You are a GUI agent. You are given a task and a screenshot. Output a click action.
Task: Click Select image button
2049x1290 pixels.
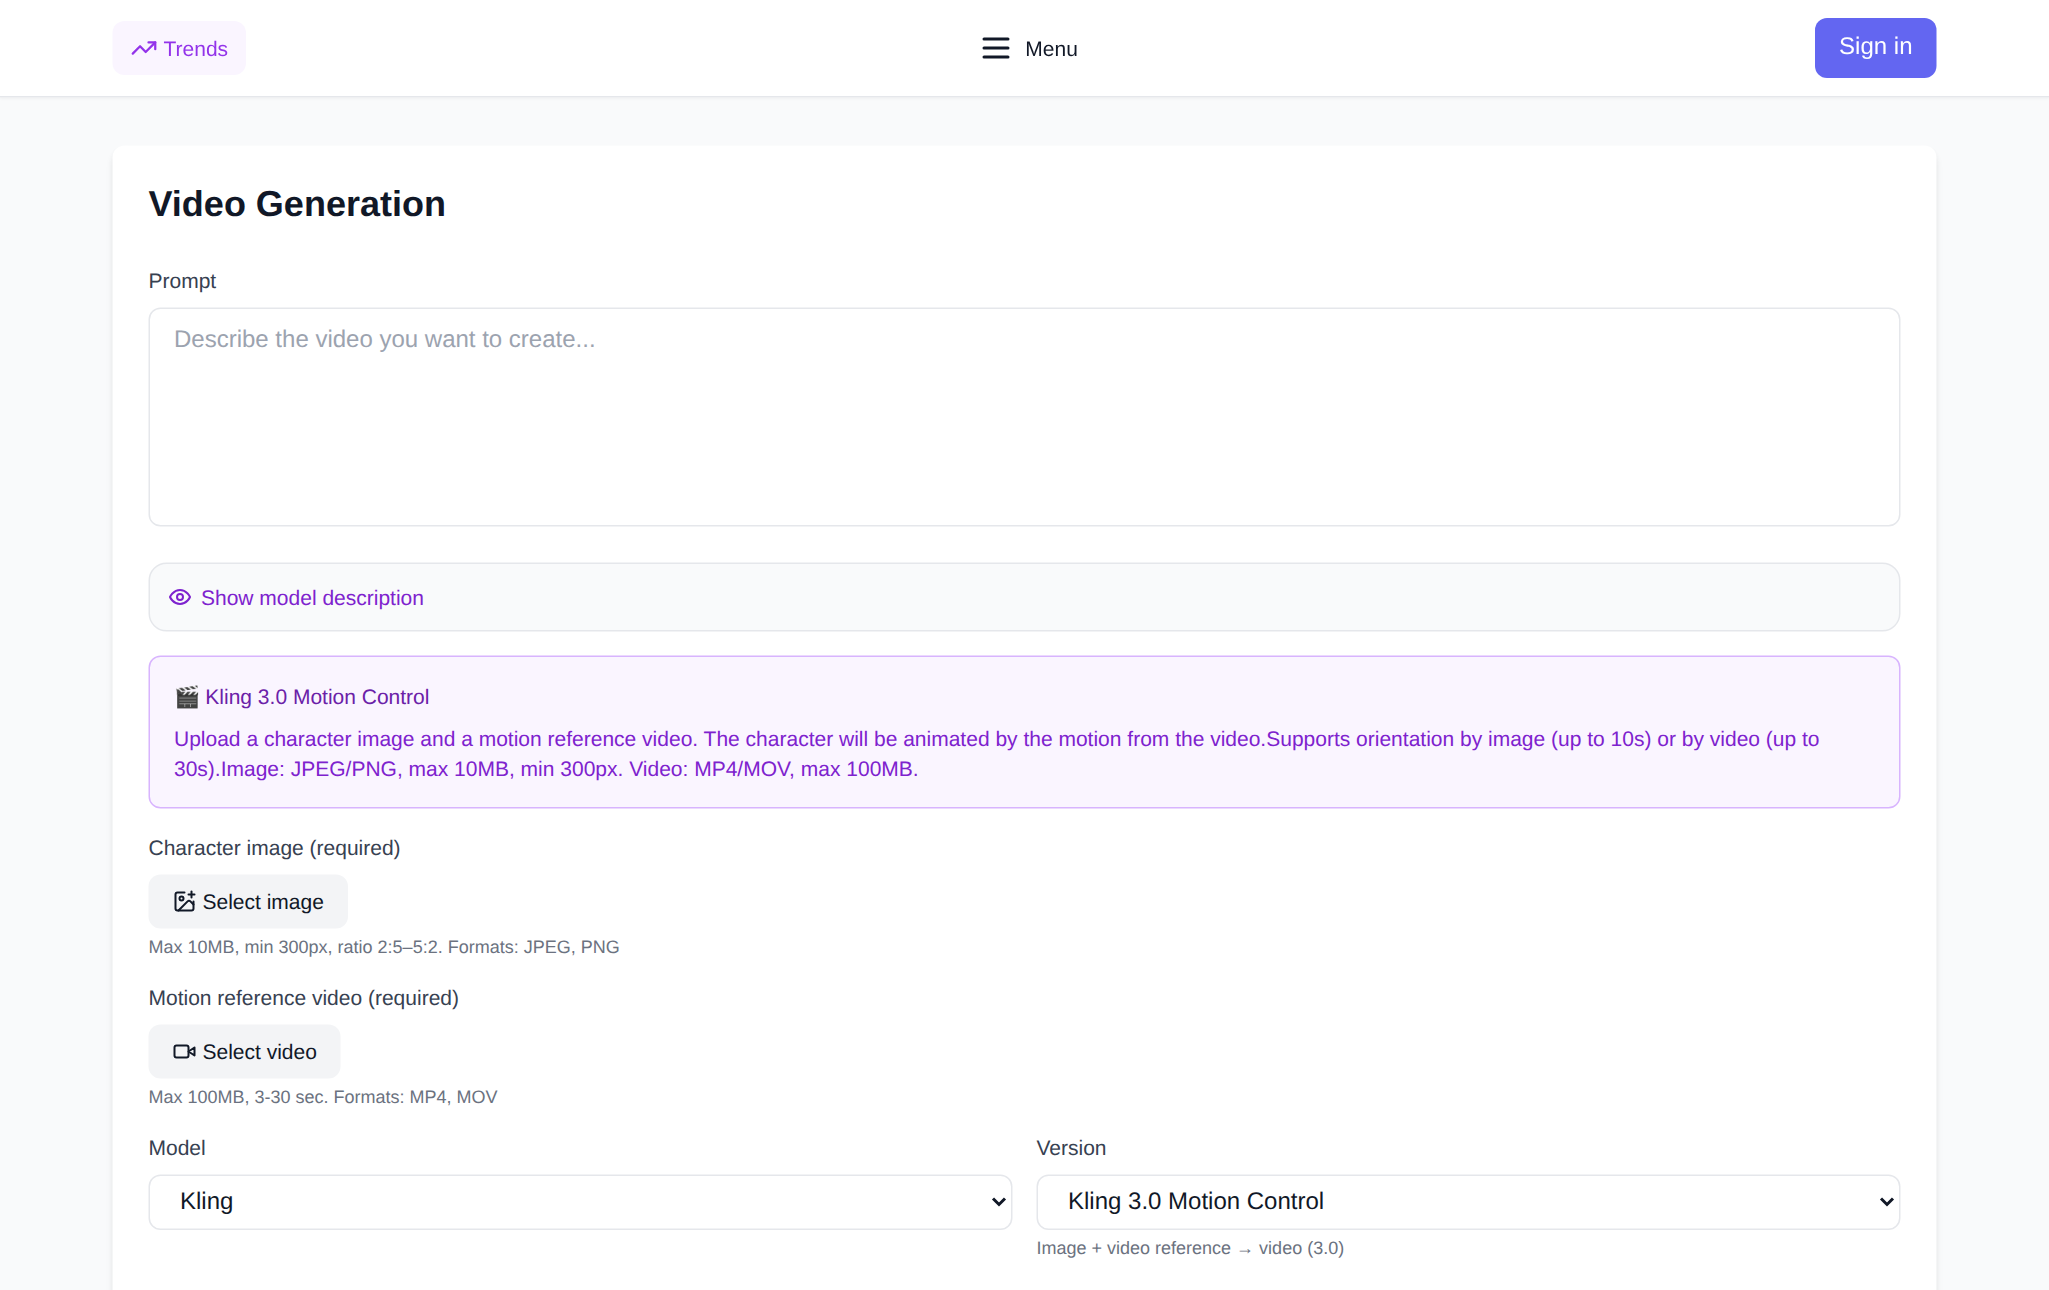248,901
